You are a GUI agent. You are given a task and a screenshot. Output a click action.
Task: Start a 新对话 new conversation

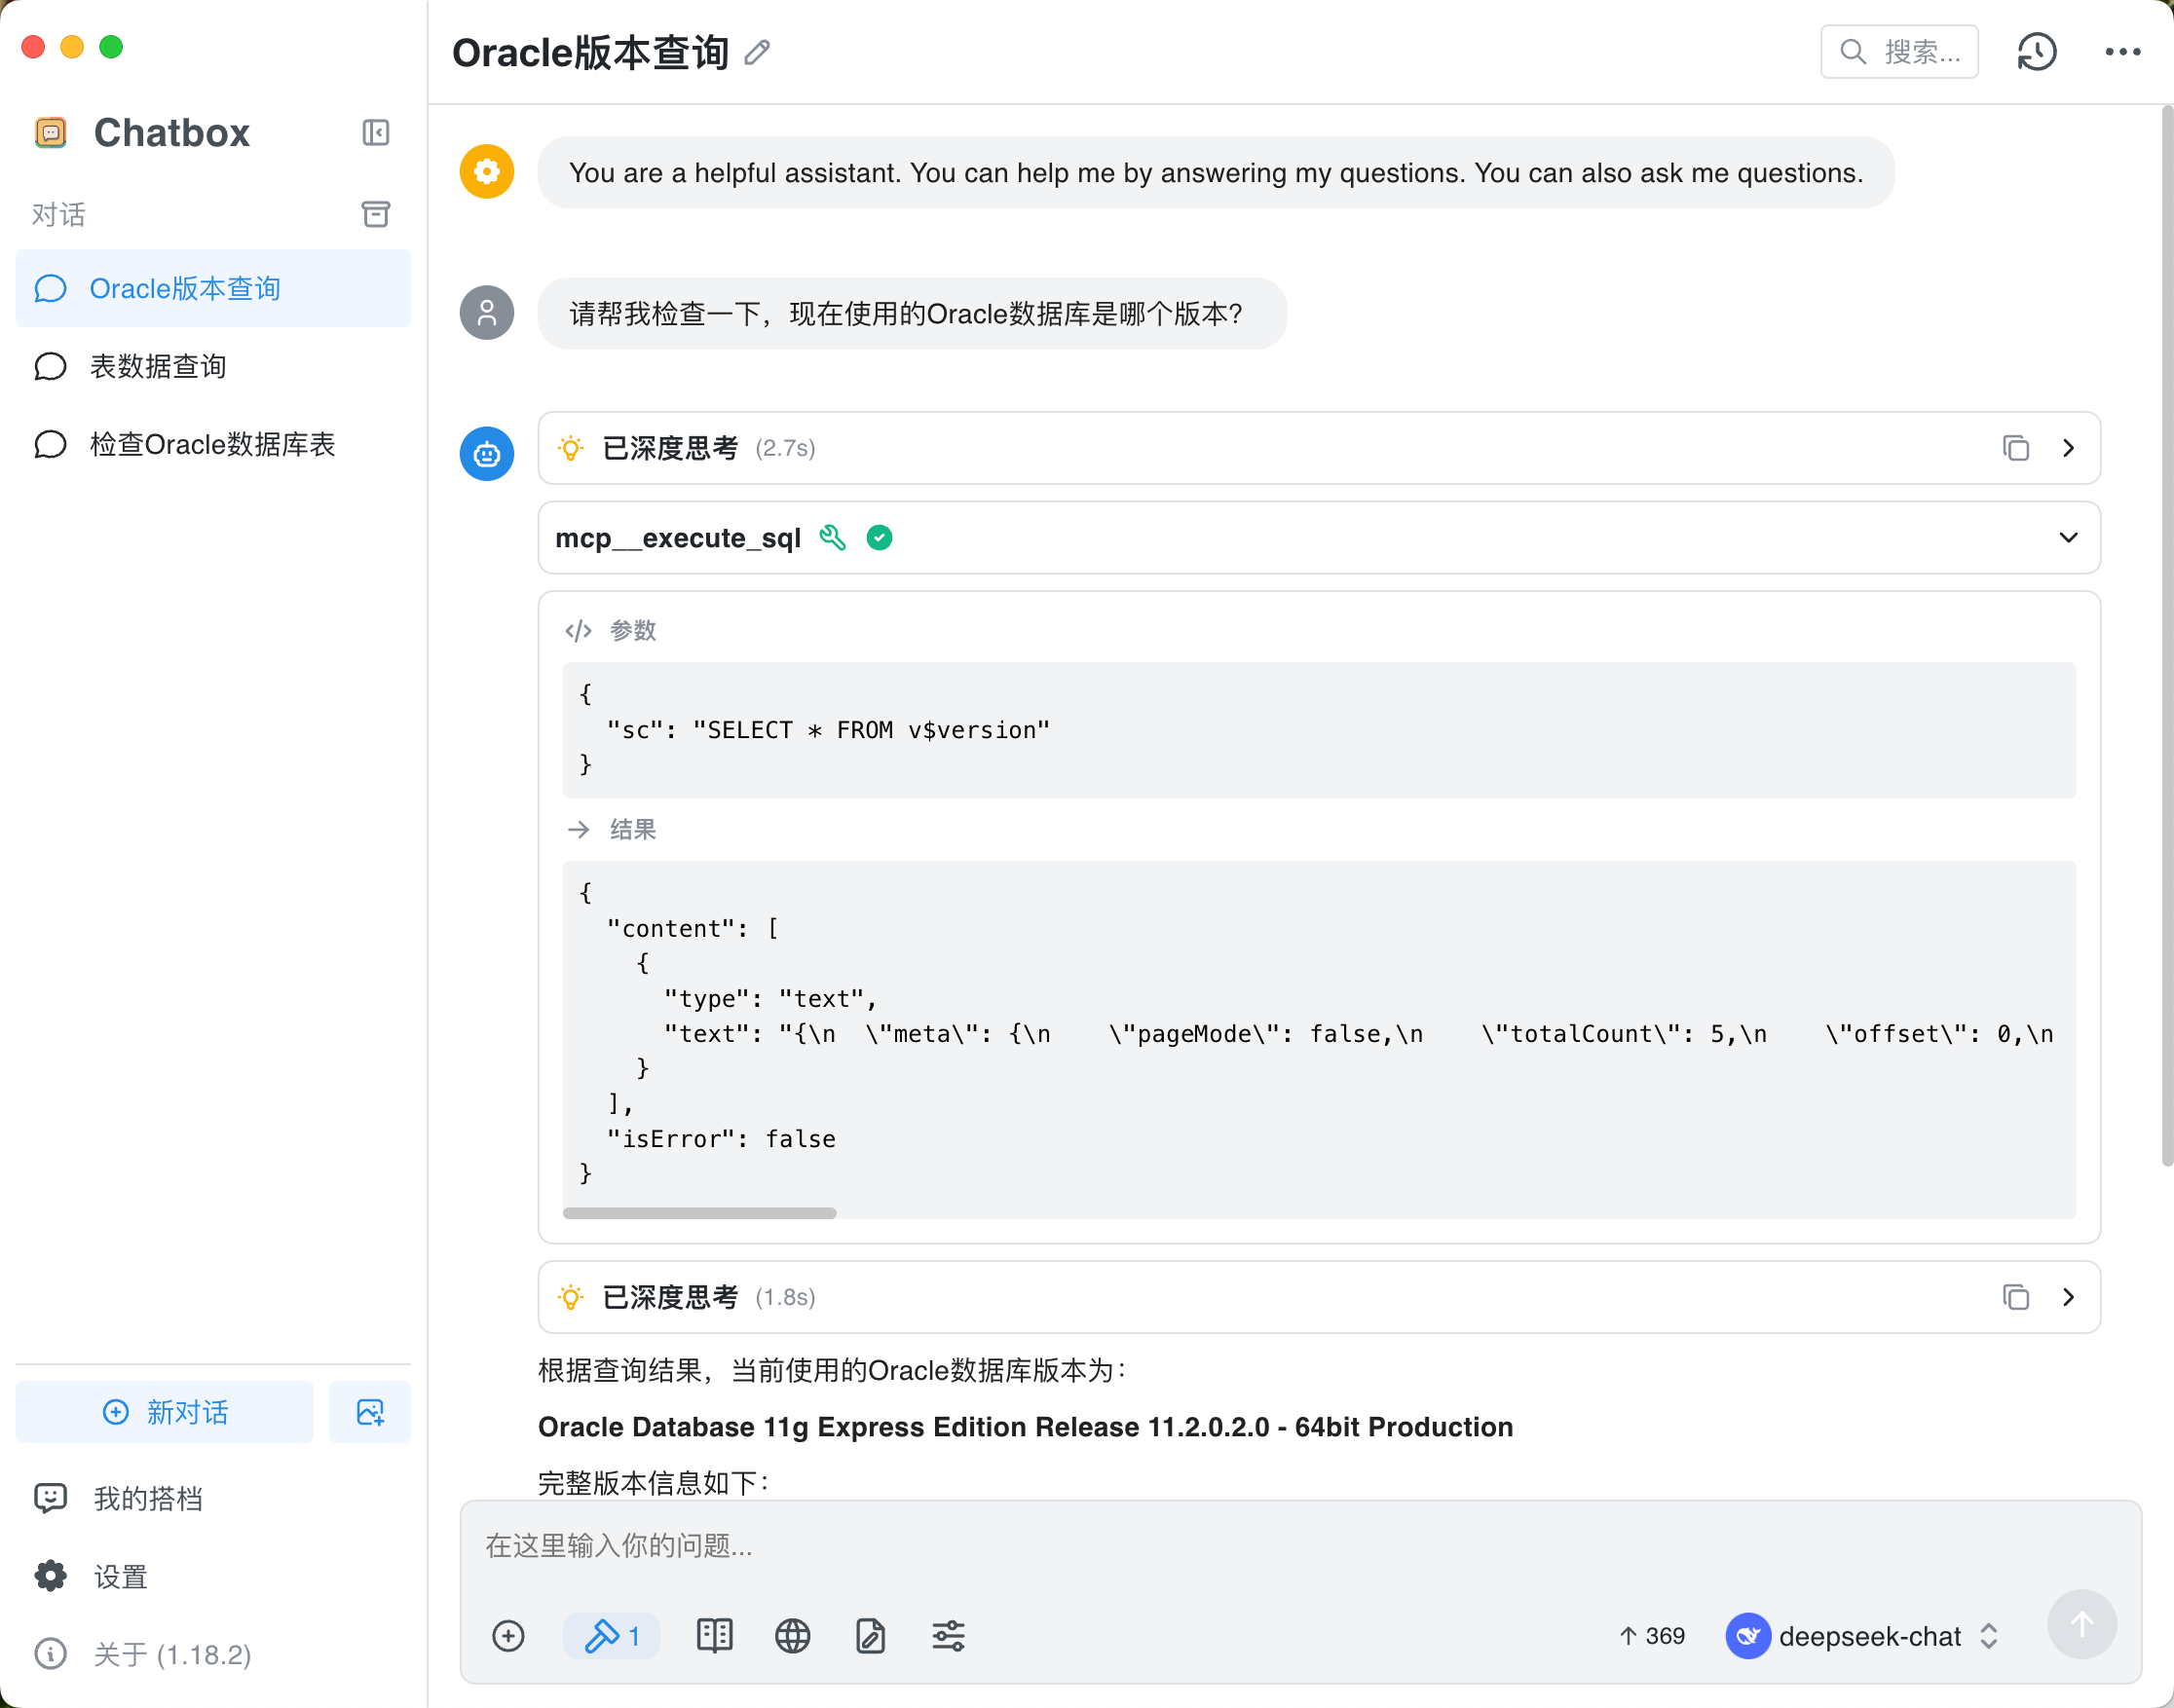(165, 1412)
